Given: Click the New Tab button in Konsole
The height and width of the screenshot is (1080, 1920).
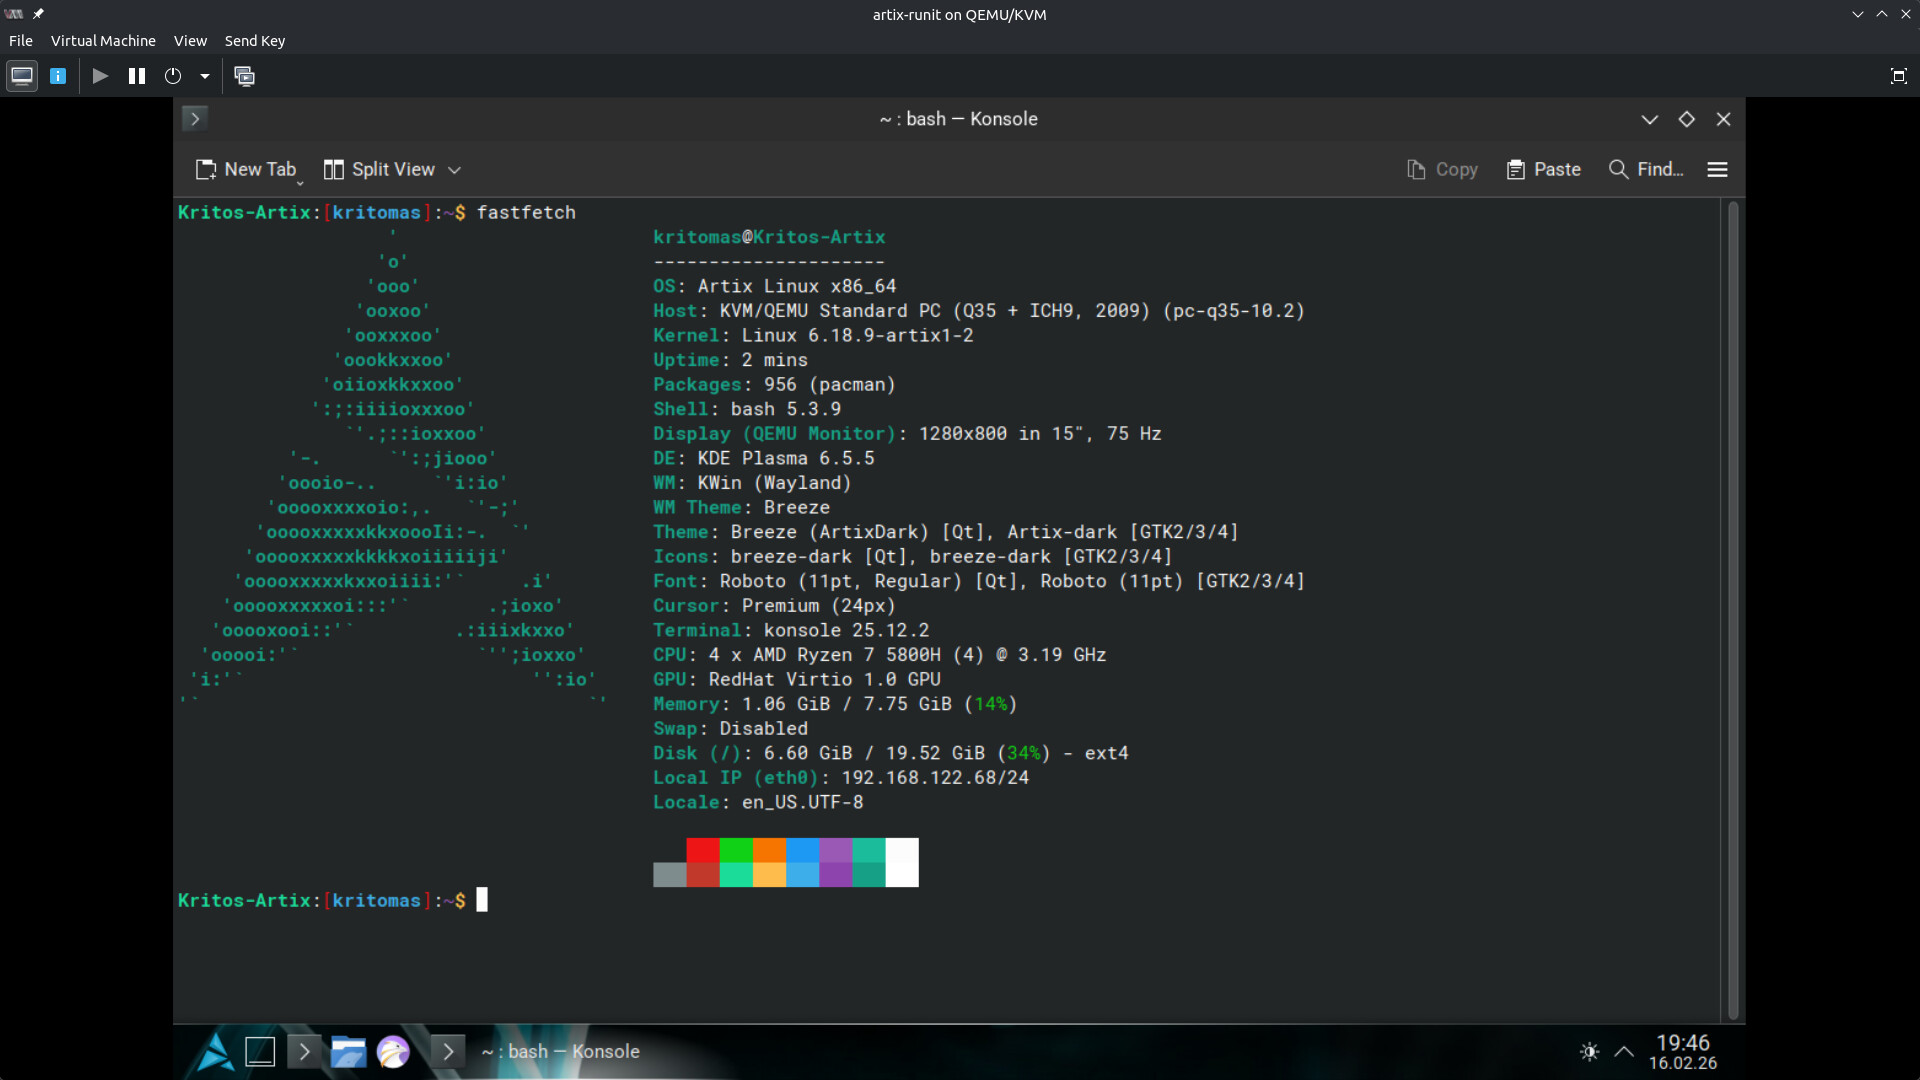Looking at the screenshot, I should [x=246, y=170].
